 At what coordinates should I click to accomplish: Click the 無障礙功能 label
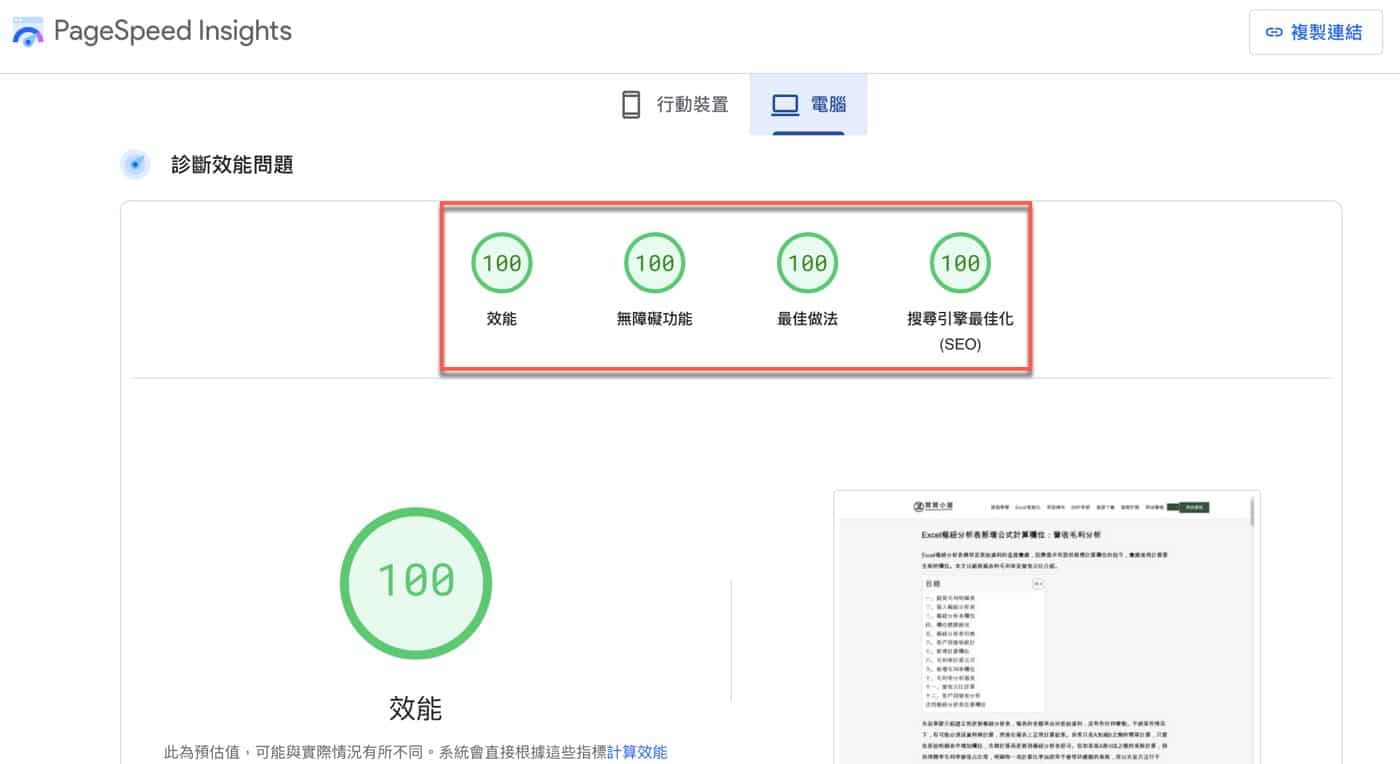(x=655, y=320)
